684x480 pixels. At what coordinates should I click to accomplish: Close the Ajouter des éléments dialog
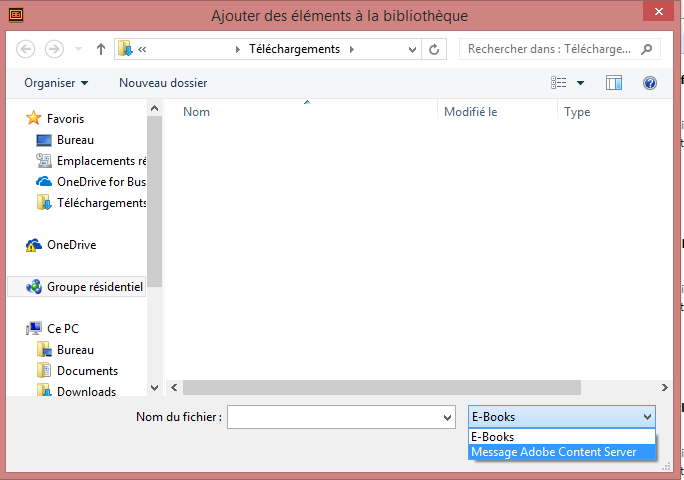point(659,11)
